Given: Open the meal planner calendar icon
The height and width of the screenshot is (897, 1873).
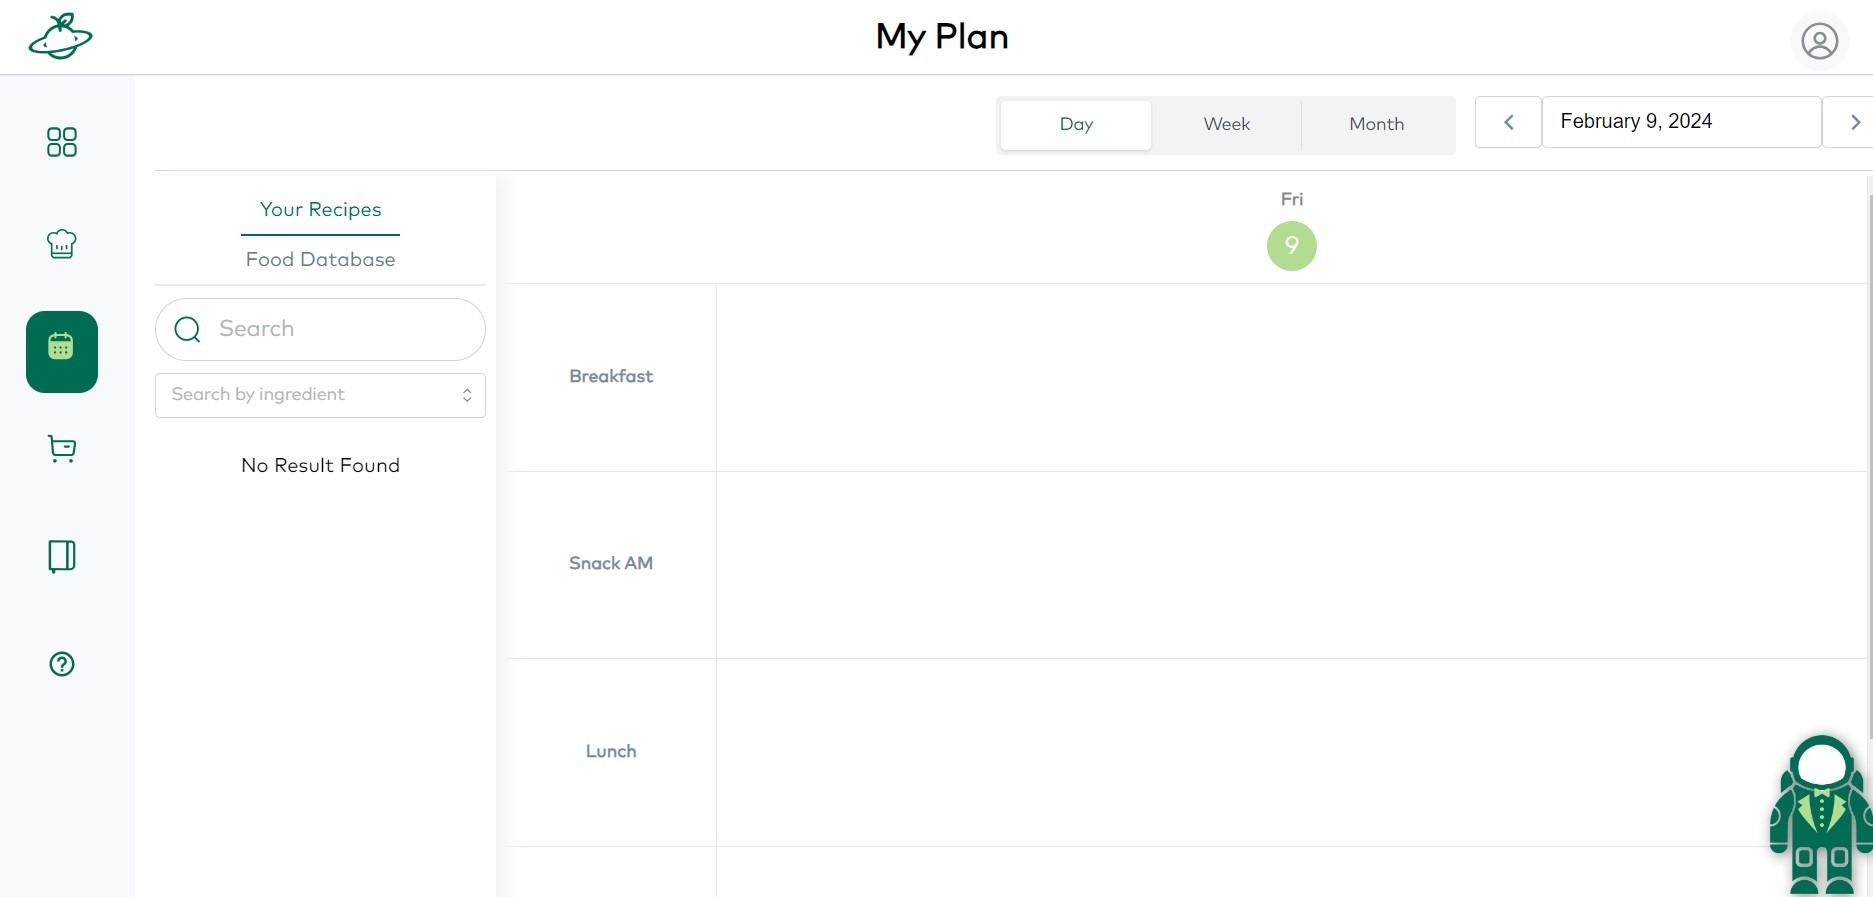Looking at the screenshot, I should coord(61,352).
